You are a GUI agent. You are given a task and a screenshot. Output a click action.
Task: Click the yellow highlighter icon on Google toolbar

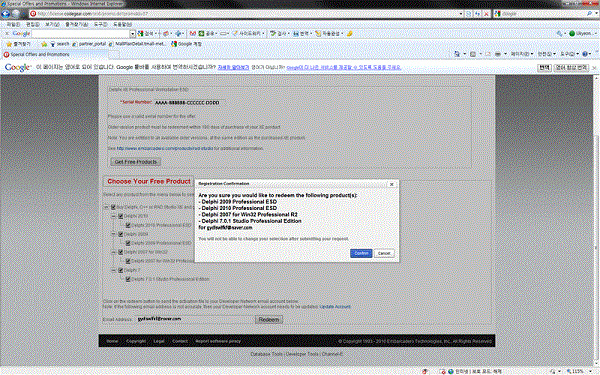[x=349, y=34]
